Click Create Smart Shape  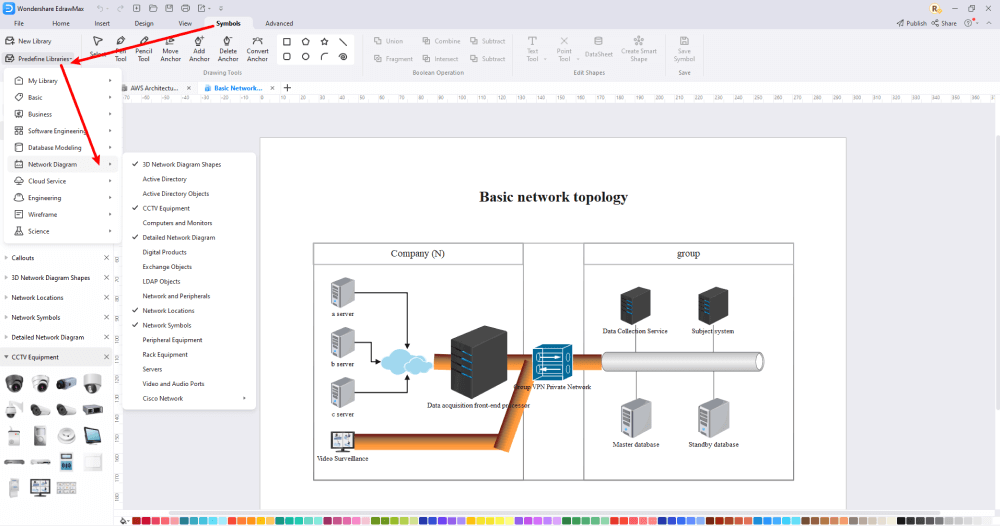[x=638, y=49]
